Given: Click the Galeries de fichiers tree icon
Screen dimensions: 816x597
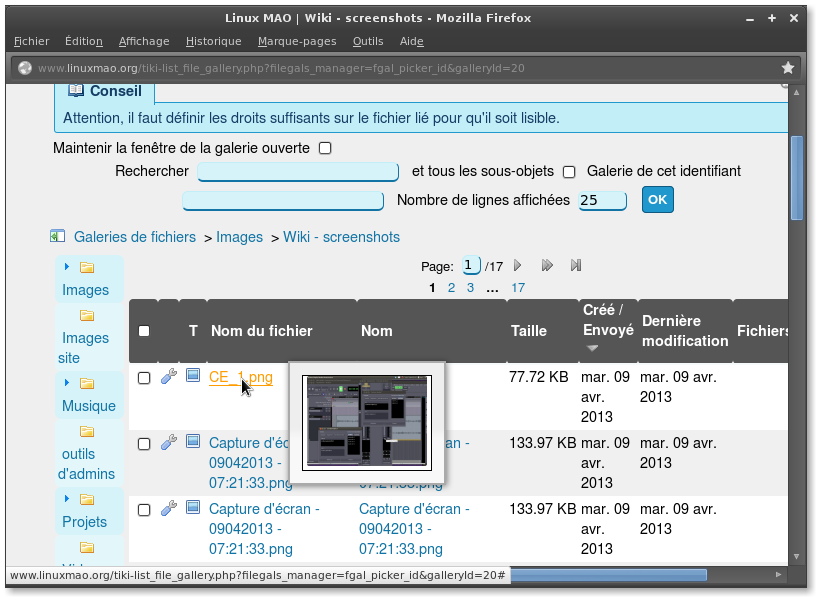Looking at the screenshot, I should pos(58,237).
